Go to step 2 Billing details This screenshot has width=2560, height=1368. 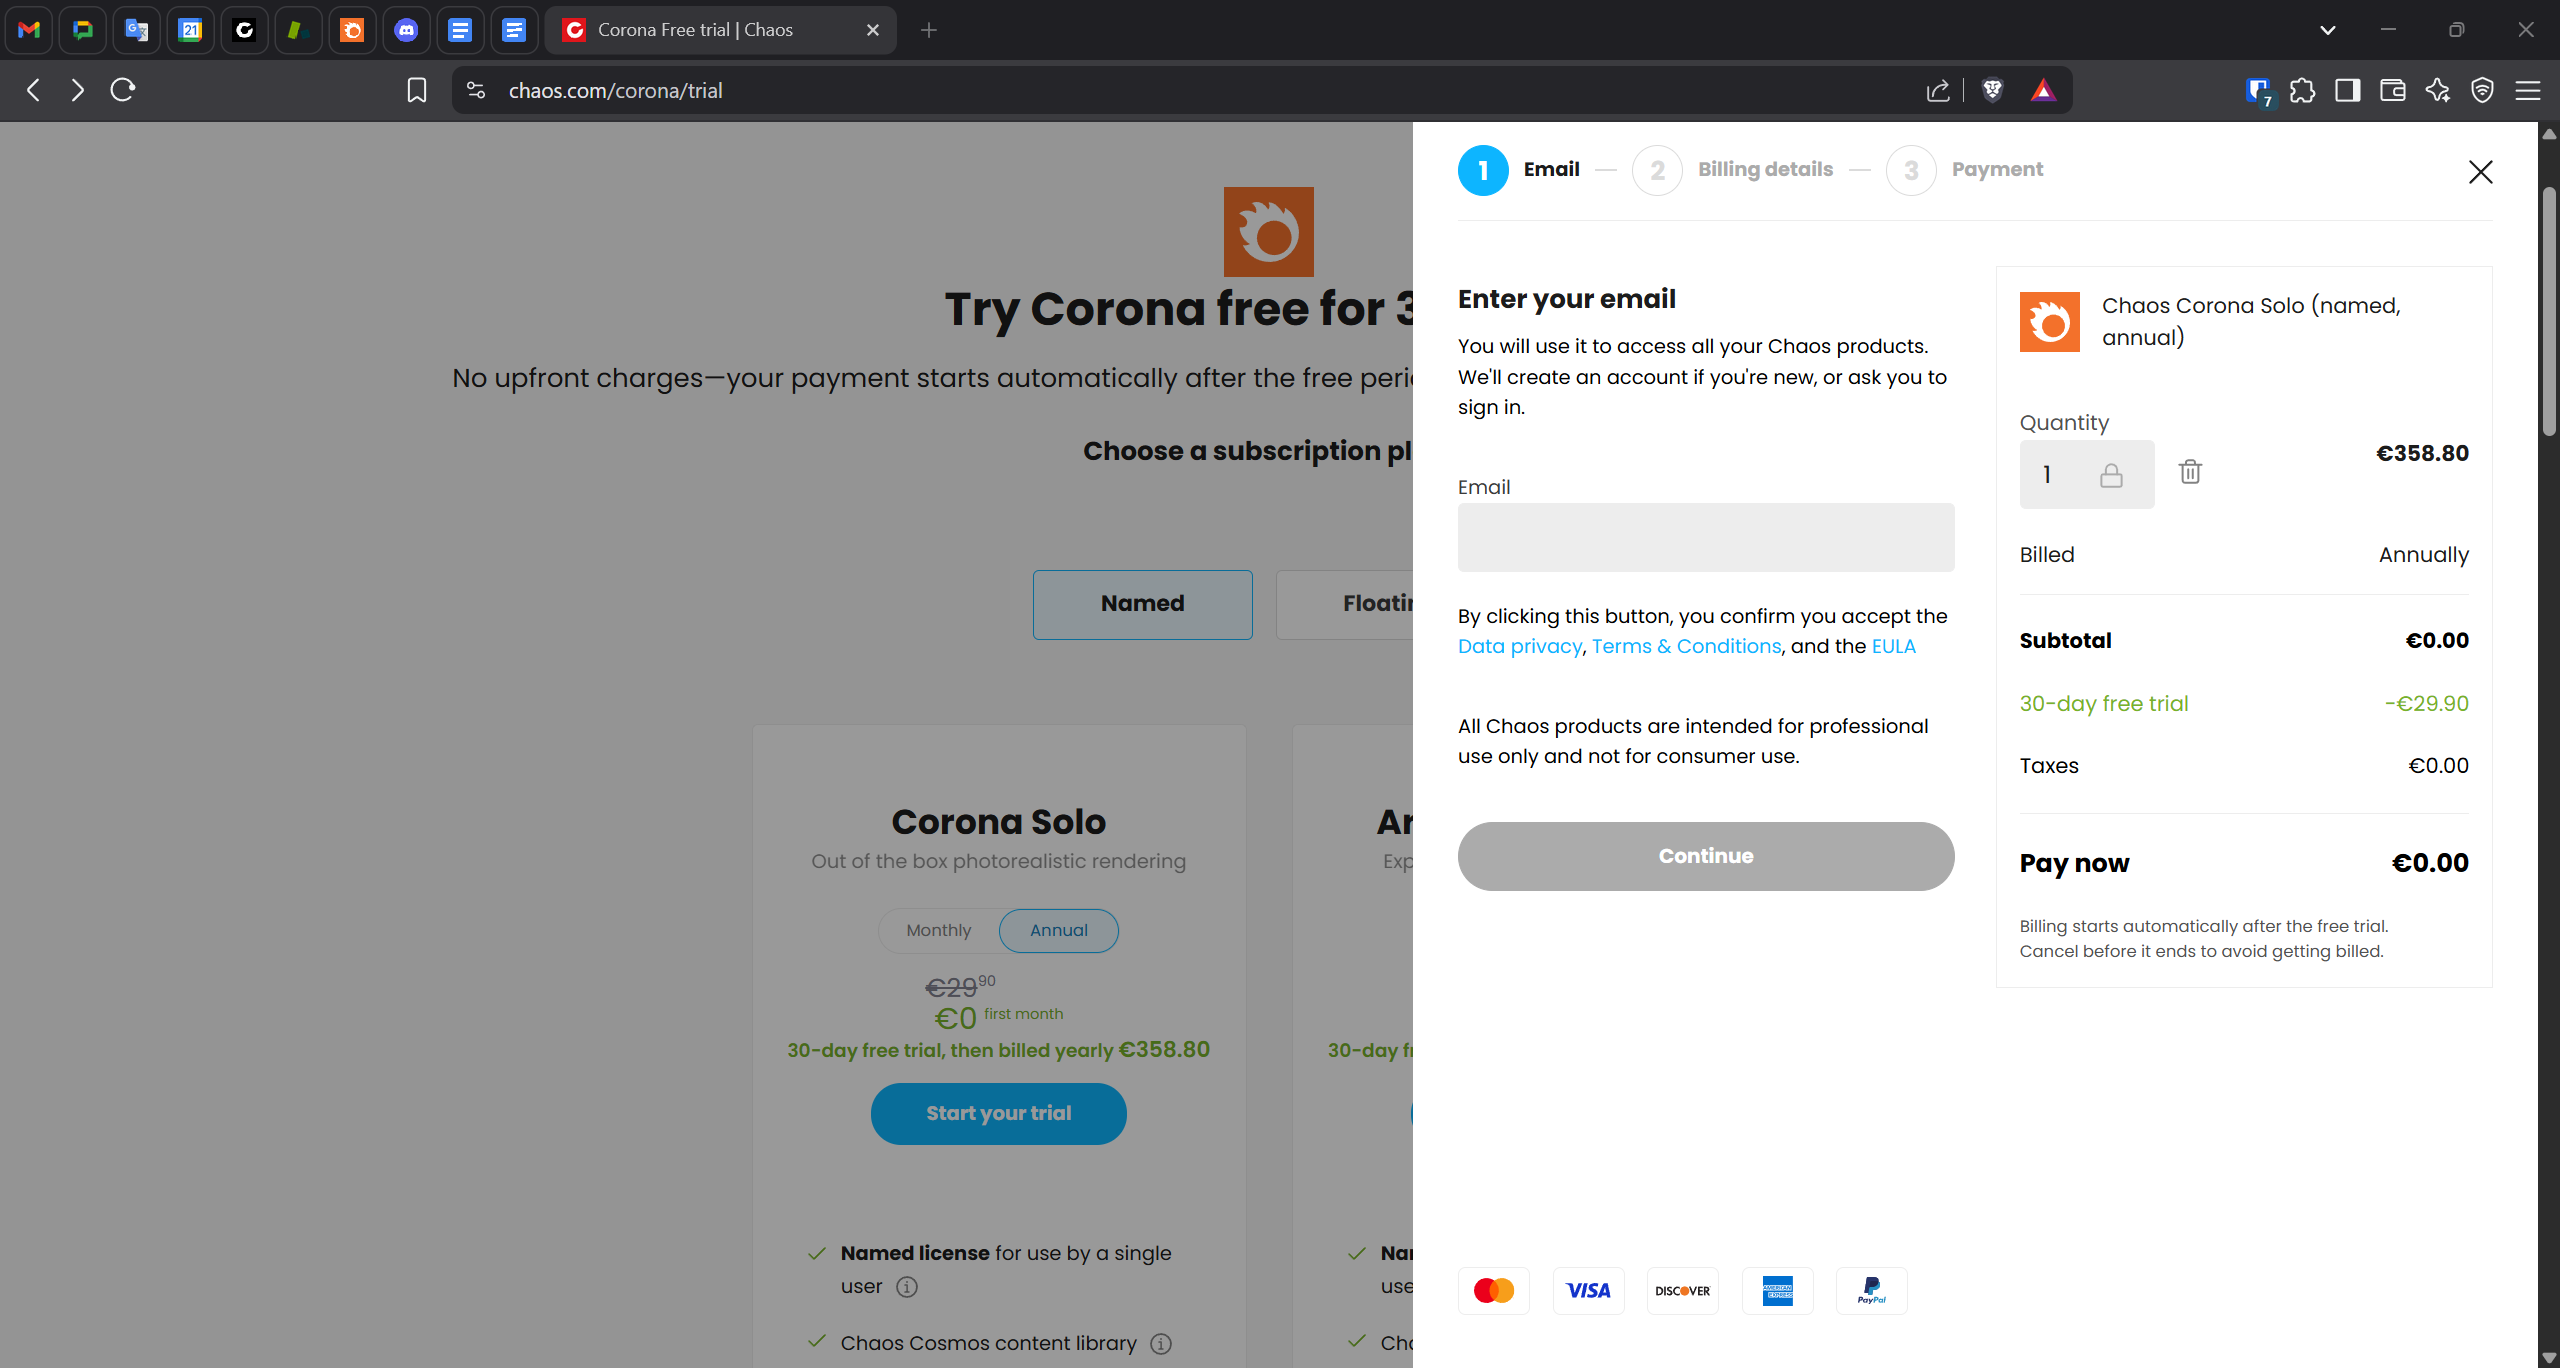(1733, 170)
